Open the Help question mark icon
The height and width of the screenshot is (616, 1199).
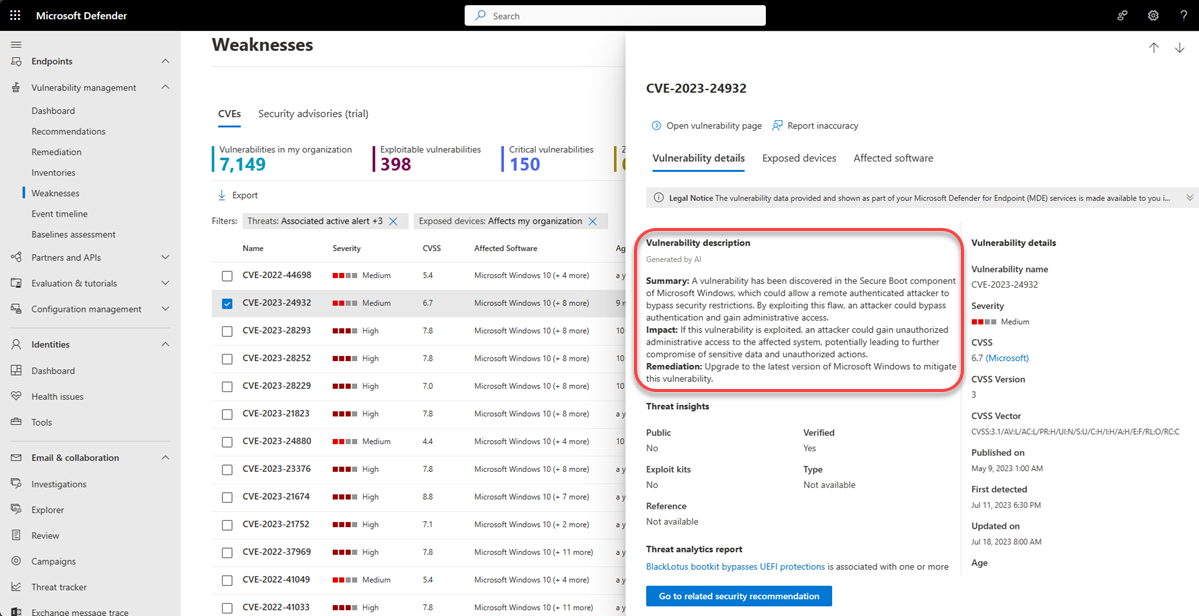(x=1184, y=15)
